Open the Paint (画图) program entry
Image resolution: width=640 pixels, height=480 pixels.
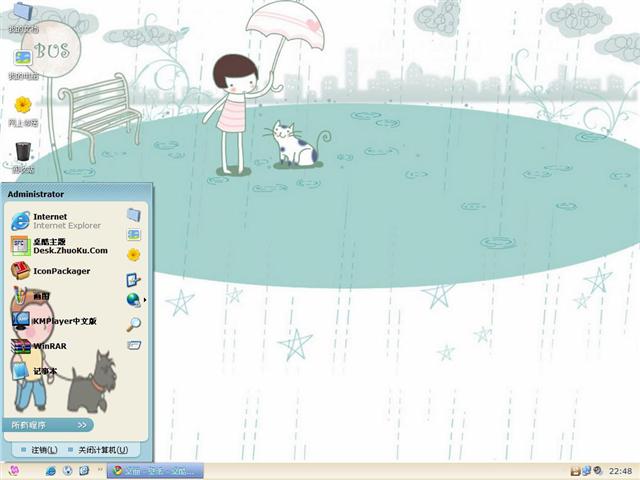click(31, 296)
